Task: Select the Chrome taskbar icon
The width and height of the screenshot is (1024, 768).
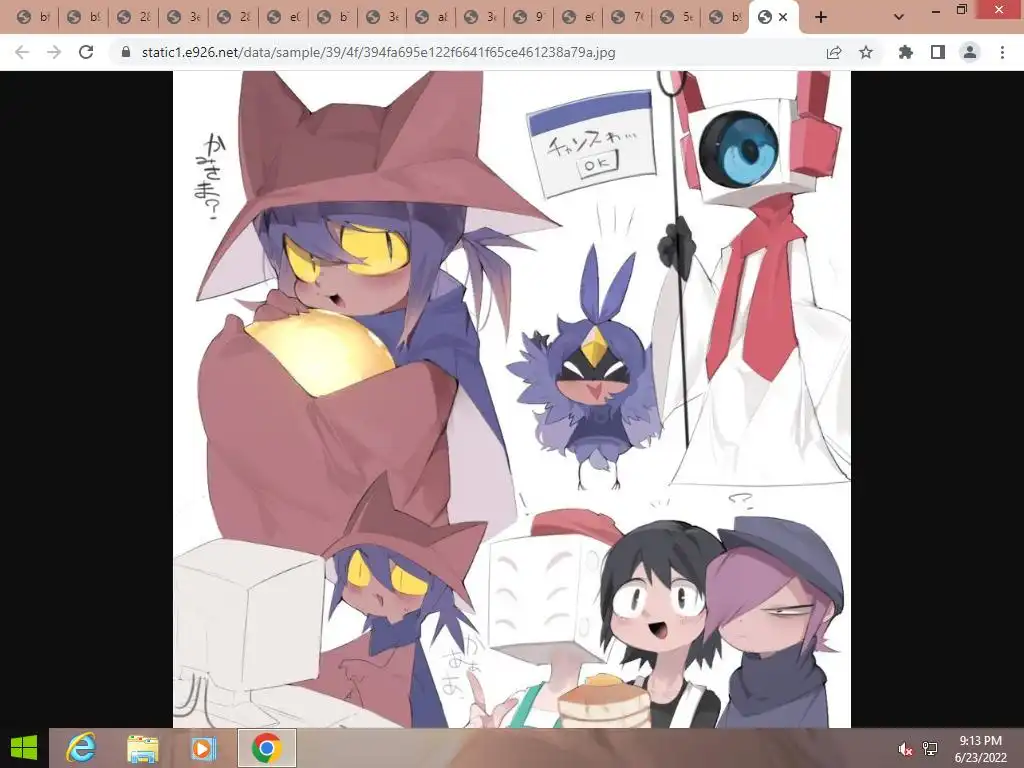Action: tap(266, 748)
